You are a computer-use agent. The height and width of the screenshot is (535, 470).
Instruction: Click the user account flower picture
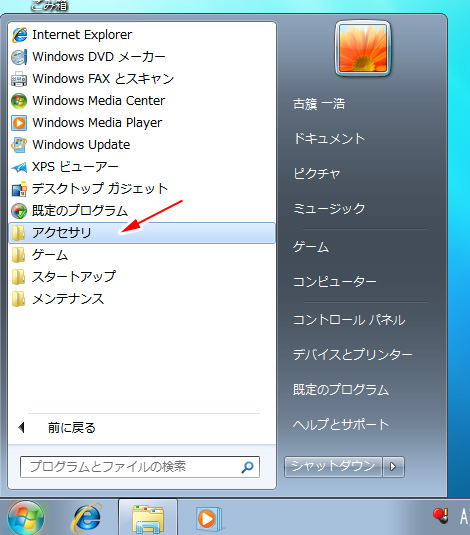(363, 48)
